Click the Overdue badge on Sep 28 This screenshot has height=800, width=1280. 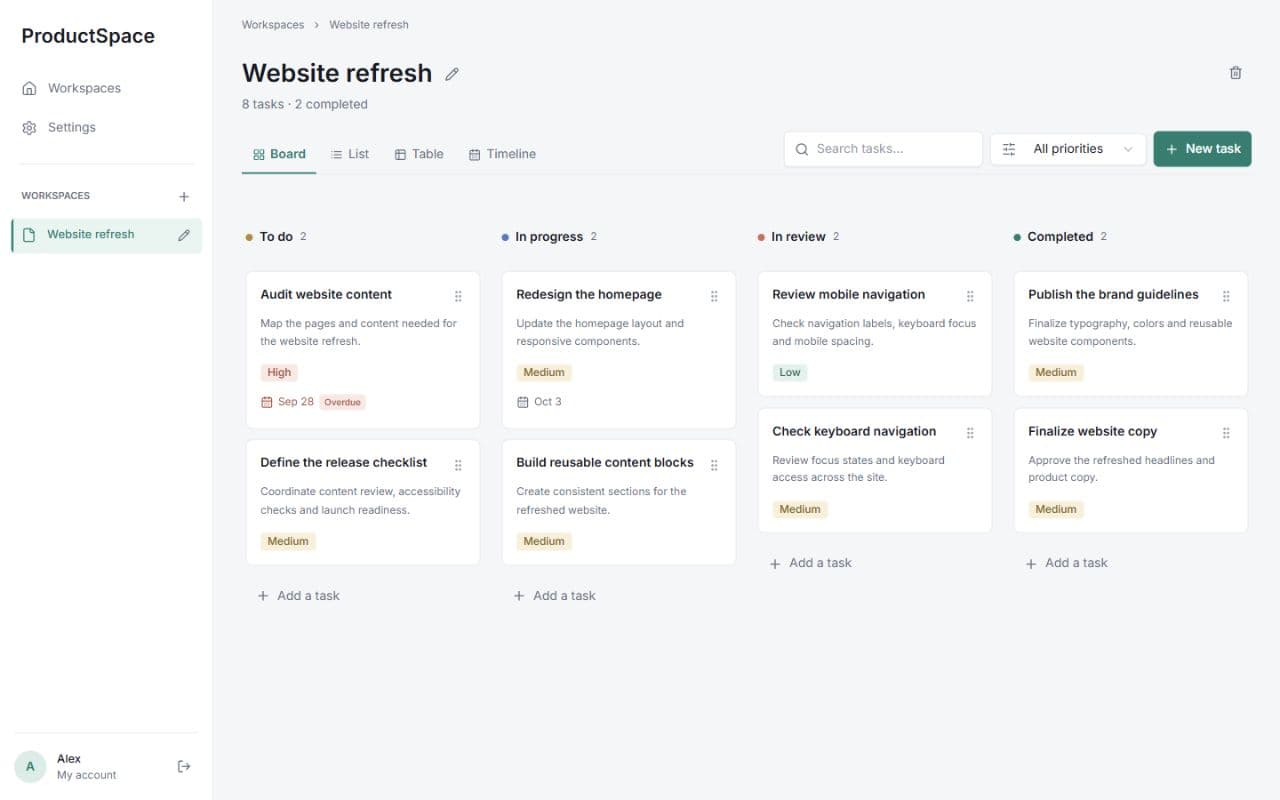click(x=343, y=402)
